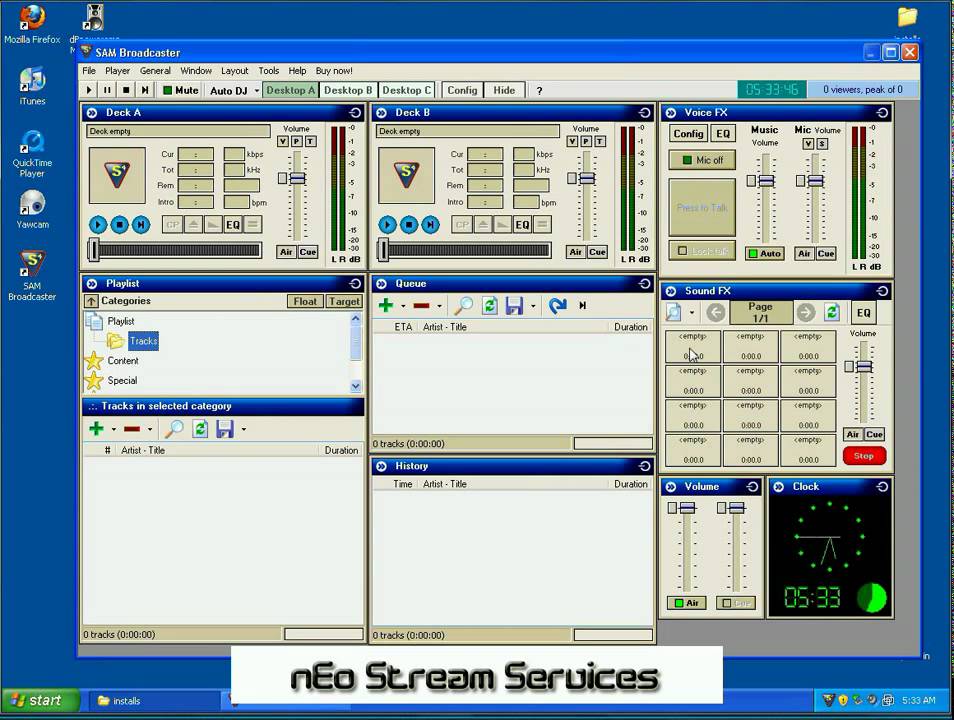The width and height of the screenshot is (954, 720).
Task: Skip to next track on Deck B
Action: pyautogui.click(x=431, y=225)
